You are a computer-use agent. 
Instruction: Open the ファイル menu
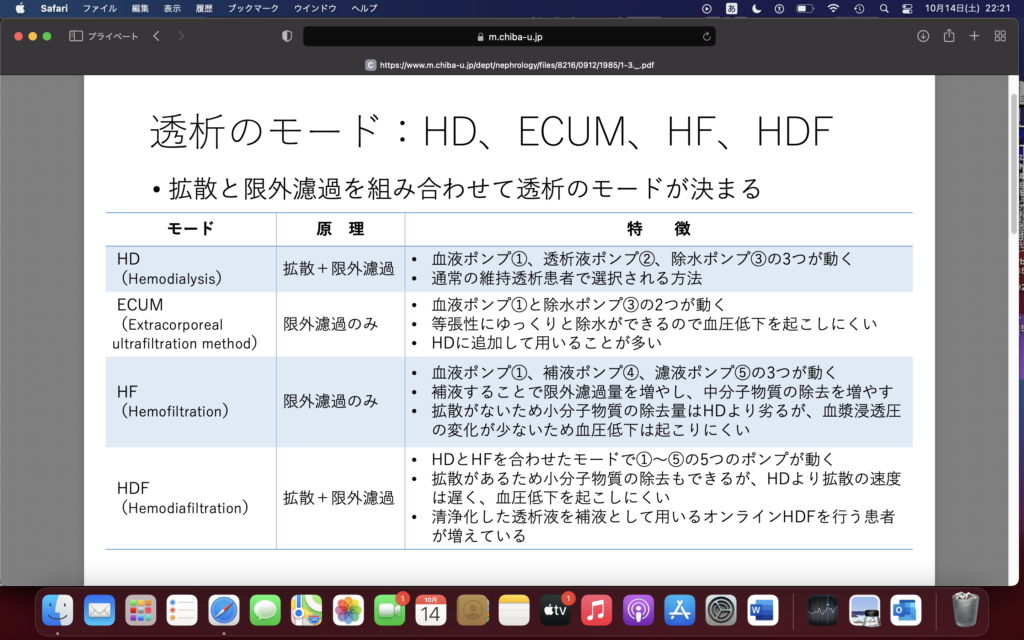[x=99, y=8]
